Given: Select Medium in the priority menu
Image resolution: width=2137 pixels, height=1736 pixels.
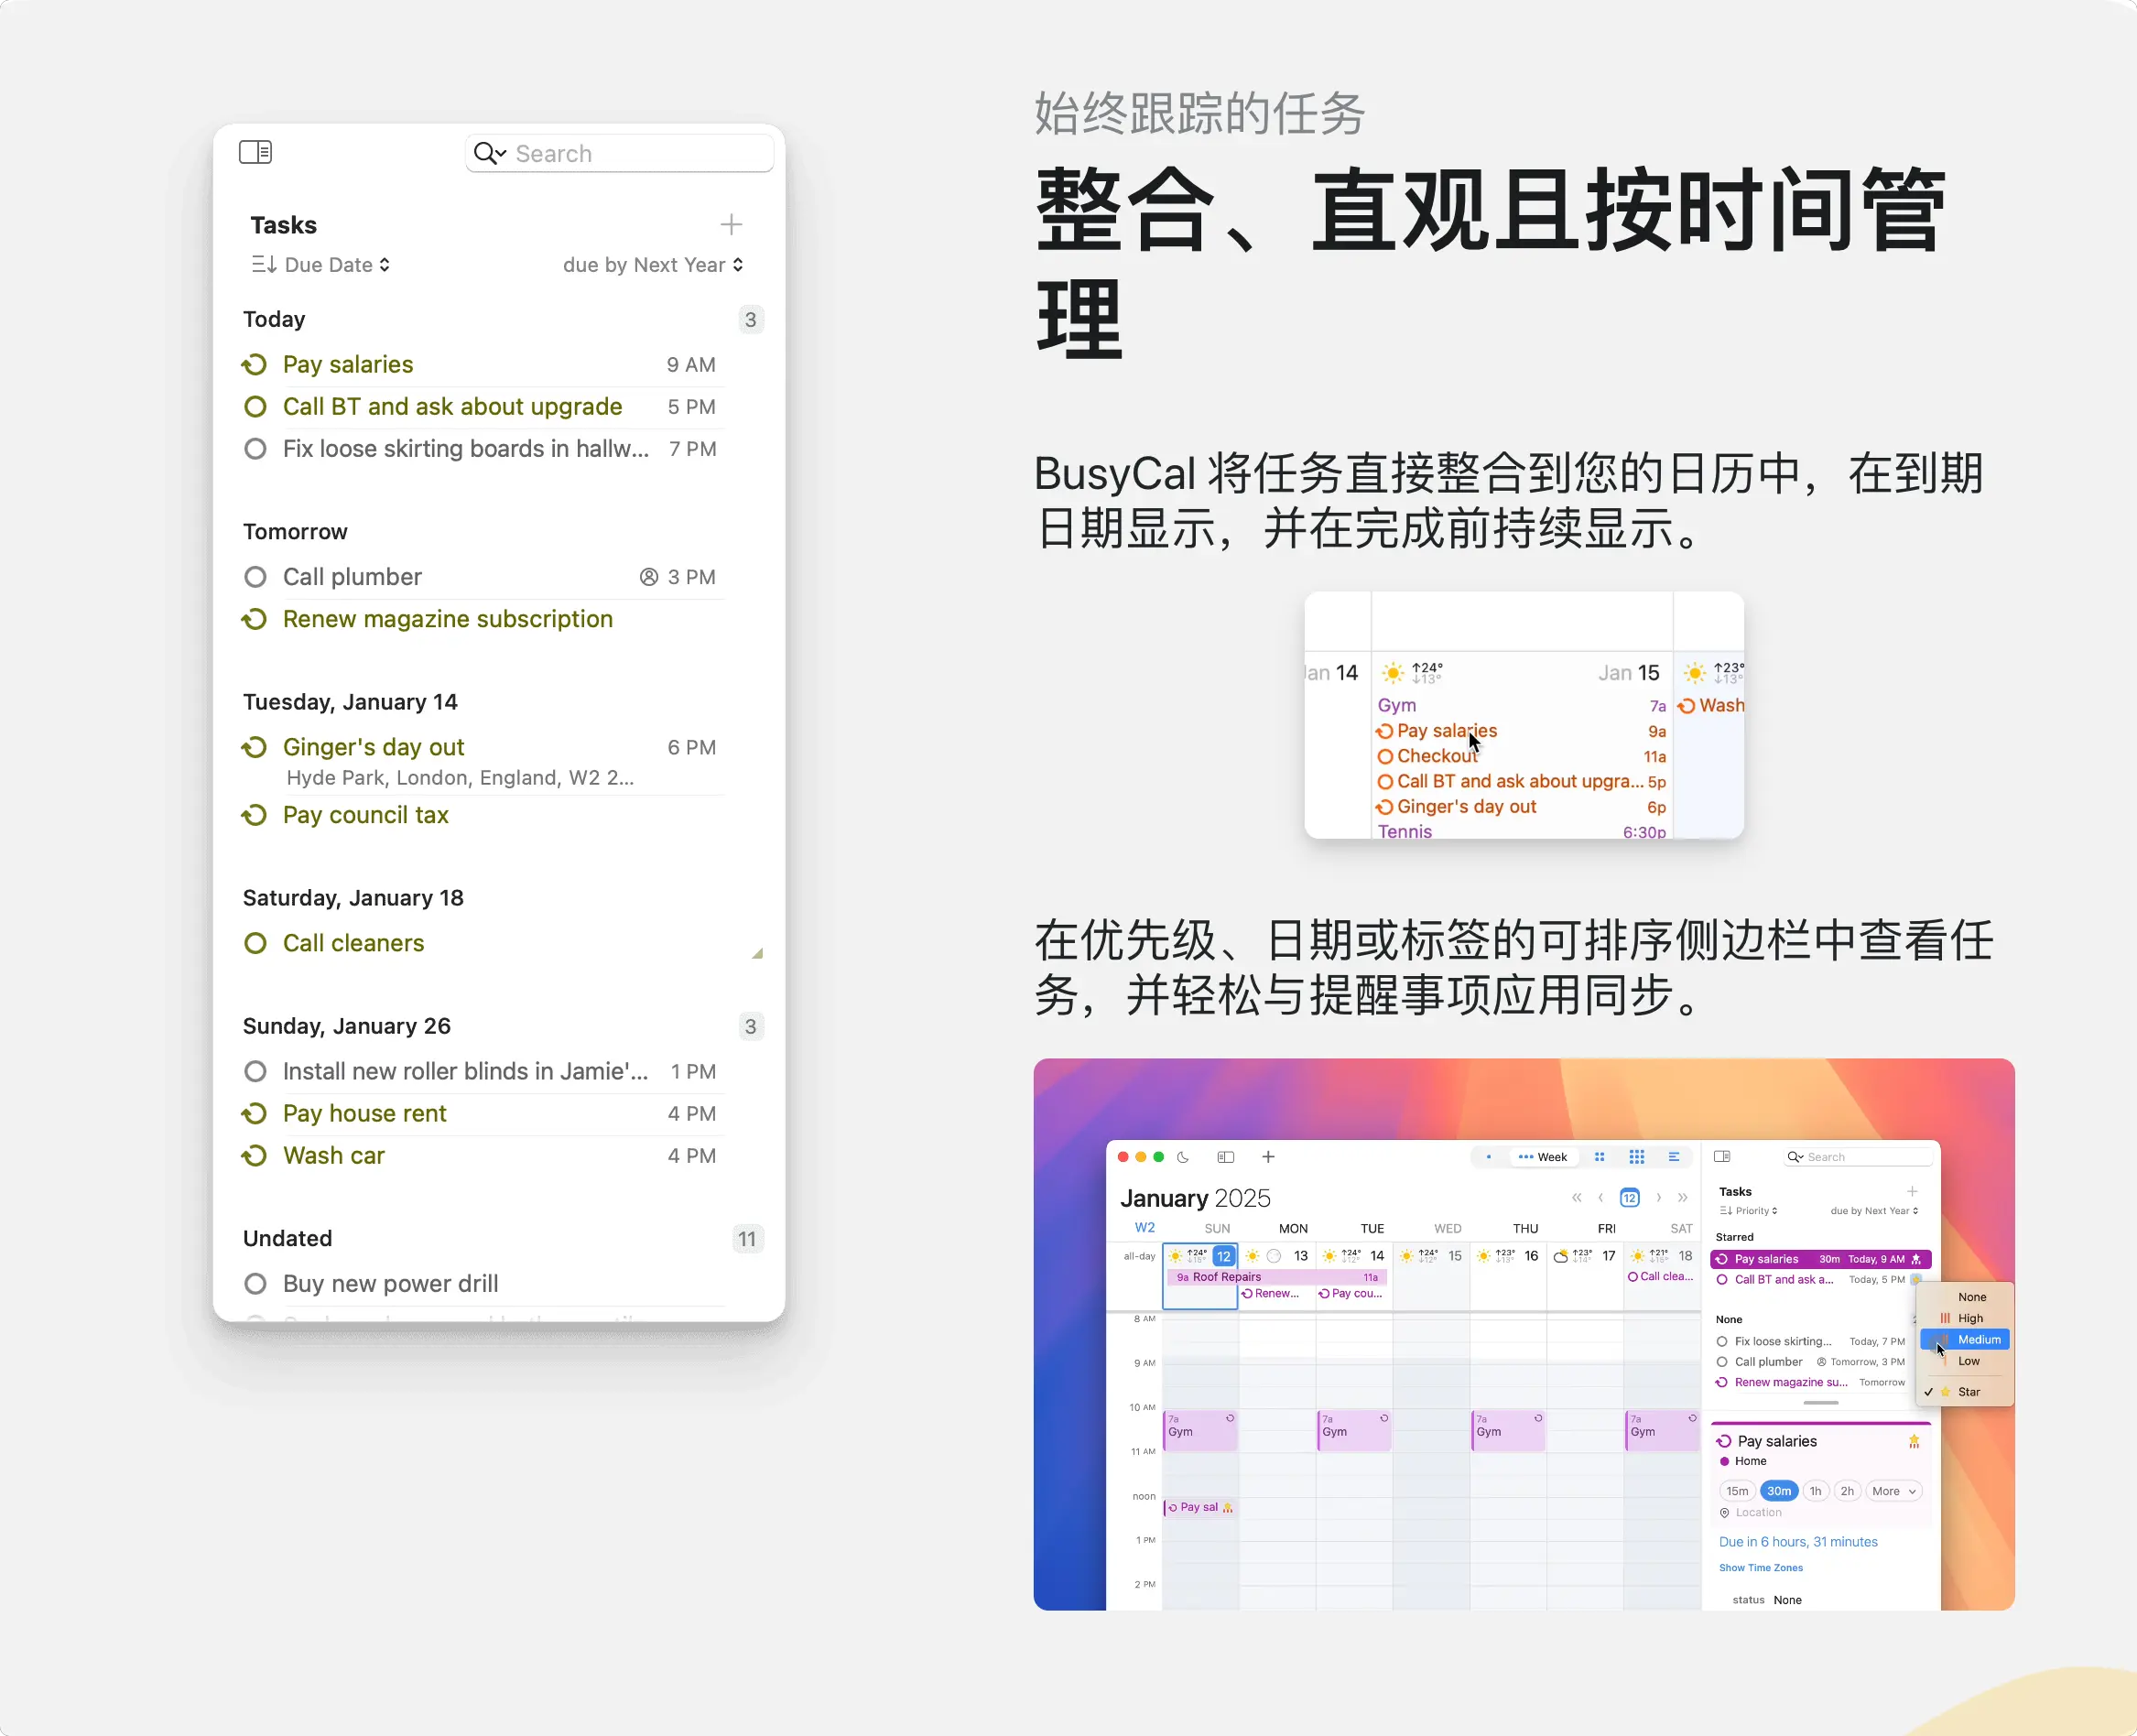Looking at the screenshot, I should coord(1977,1340).
